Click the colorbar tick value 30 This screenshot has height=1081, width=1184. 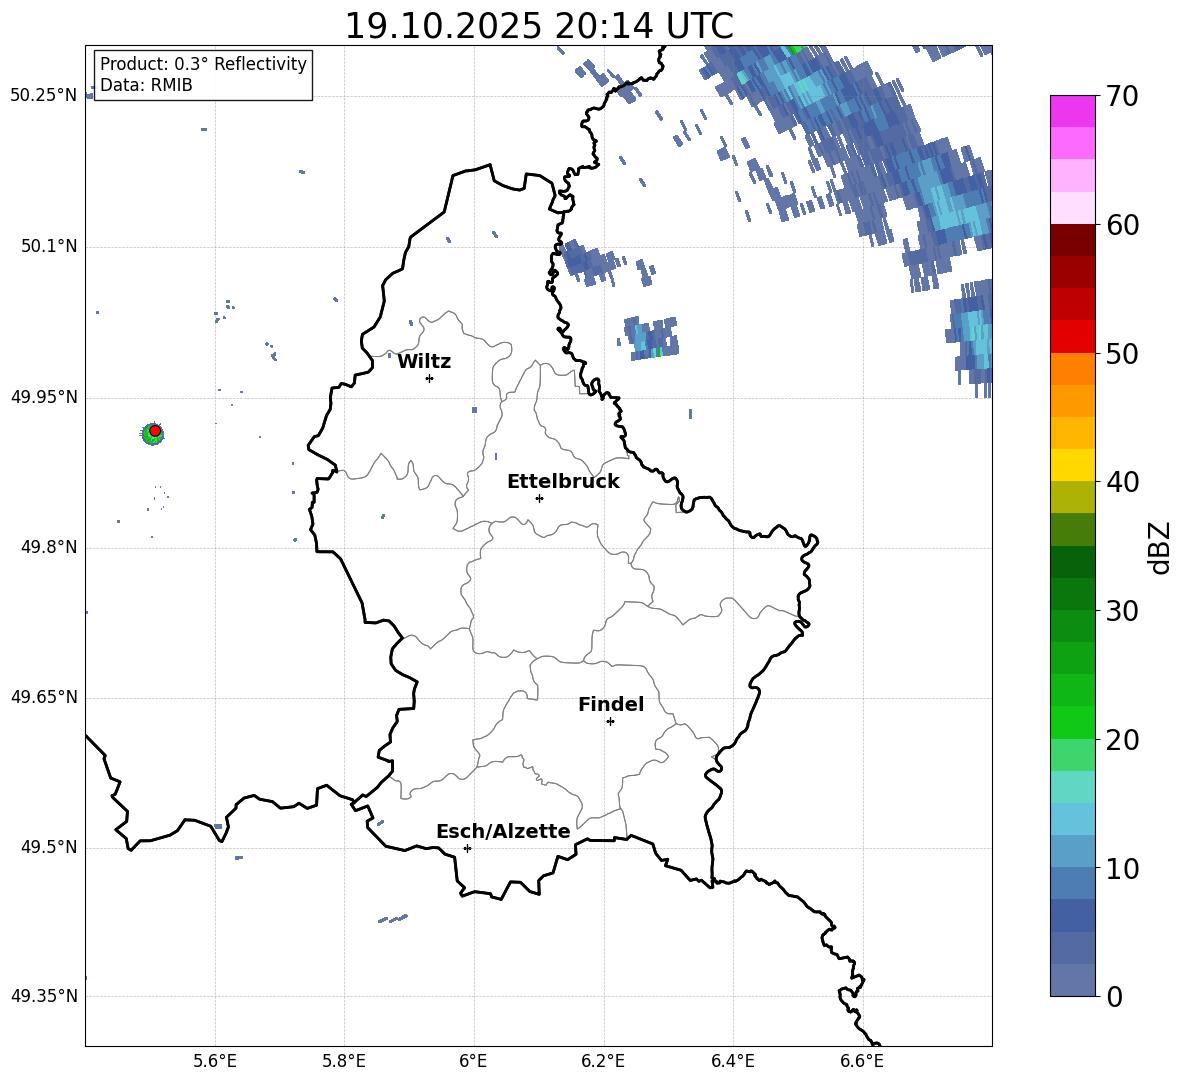click(x=1122, y=611)
